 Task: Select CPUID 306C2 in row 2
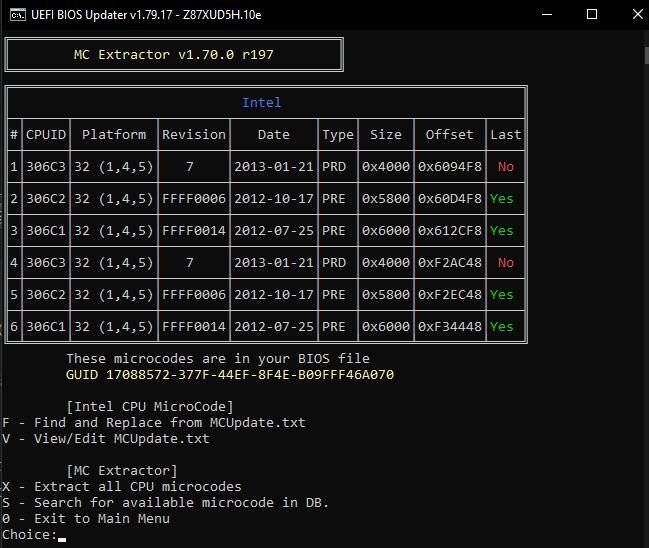click(46, 199)
